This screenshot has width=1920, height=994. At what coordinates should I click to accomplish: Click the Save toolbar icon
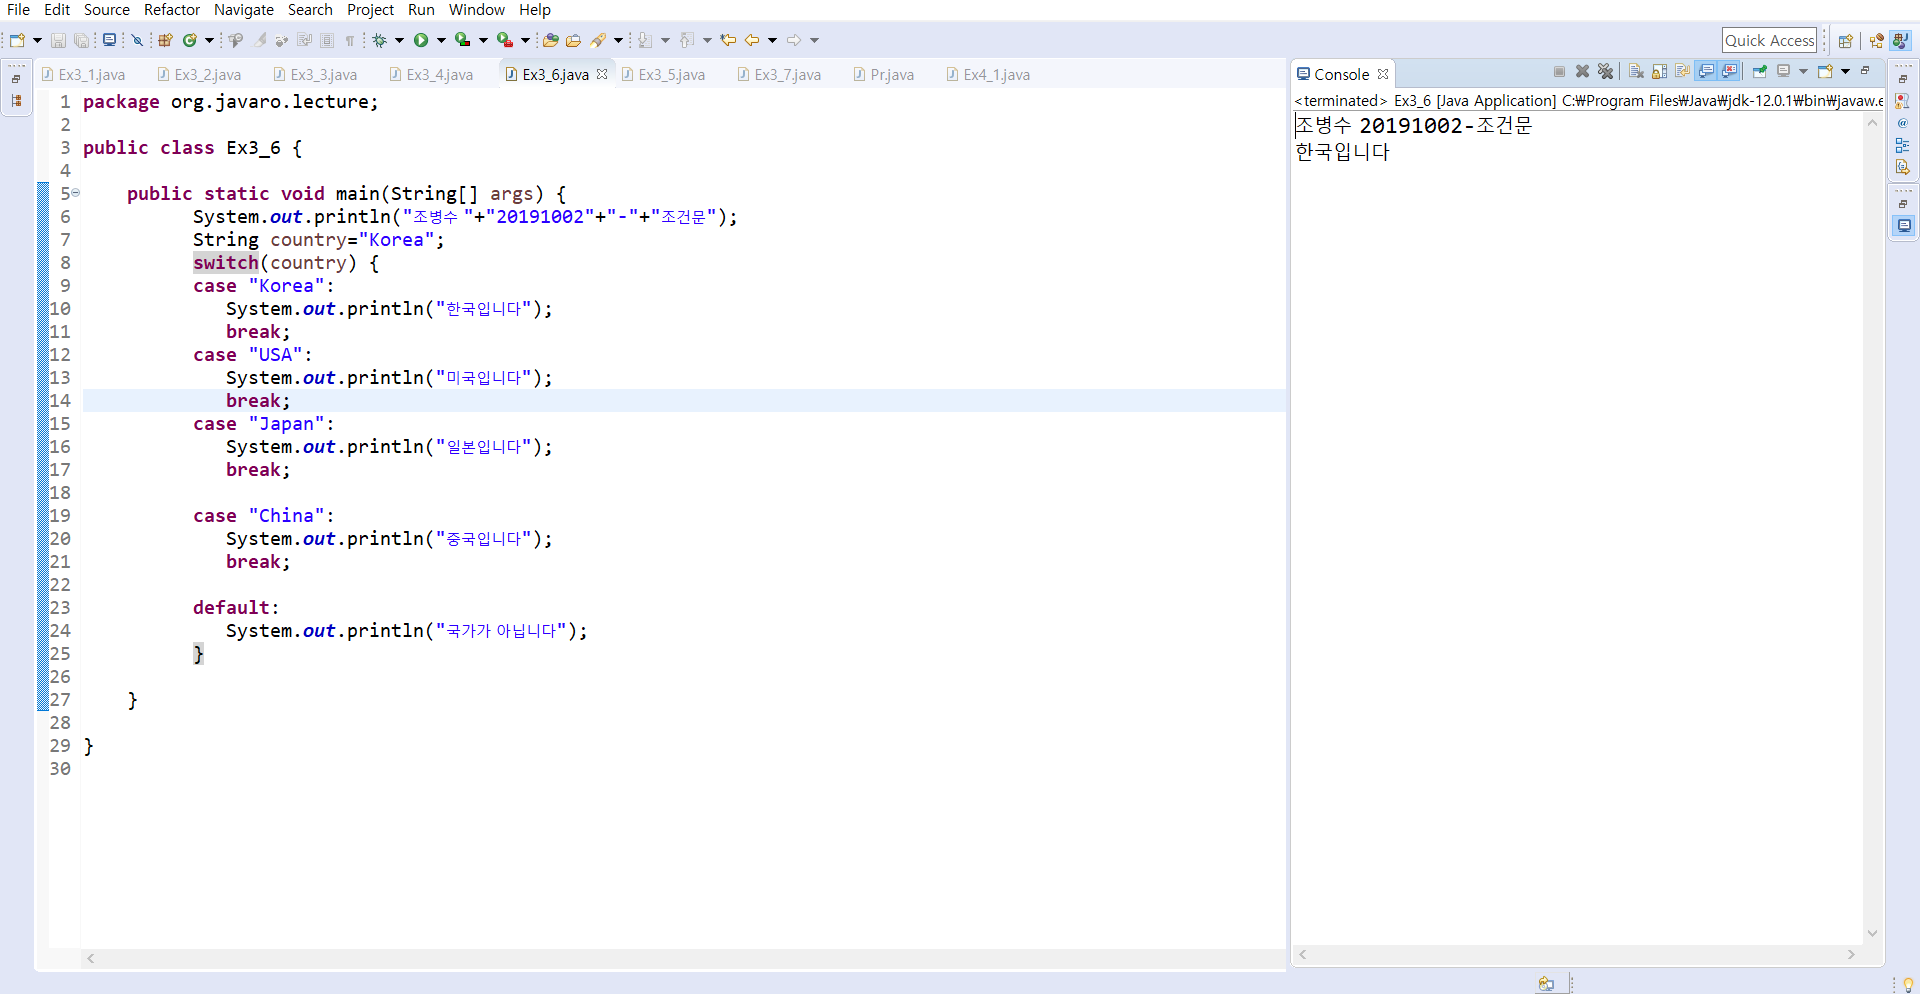coord(58,40)
